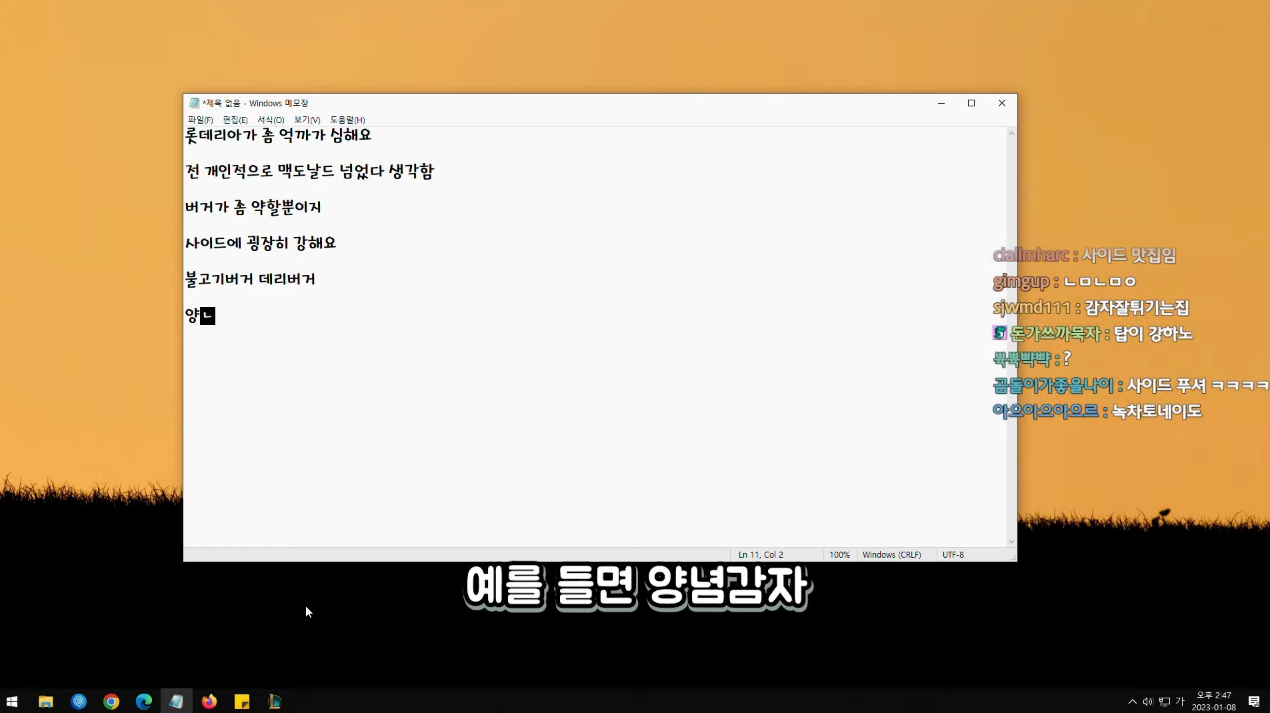Image resolution: width=1270 pixels, height=713 pixels.
Task: Expand hidden icons with the tray chevron
Action: coord(1132,701)
